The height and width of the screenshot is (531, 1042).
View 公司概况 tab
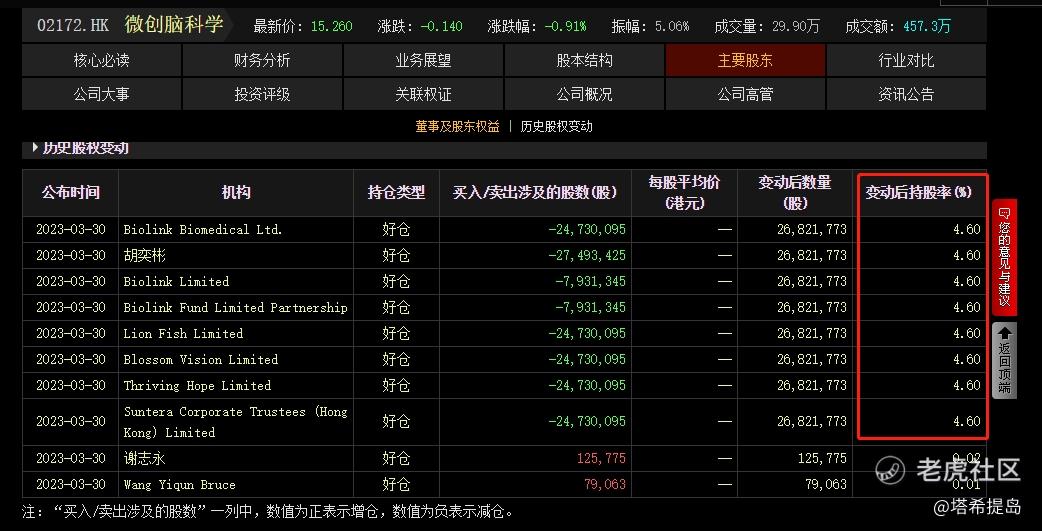[584, 94]
